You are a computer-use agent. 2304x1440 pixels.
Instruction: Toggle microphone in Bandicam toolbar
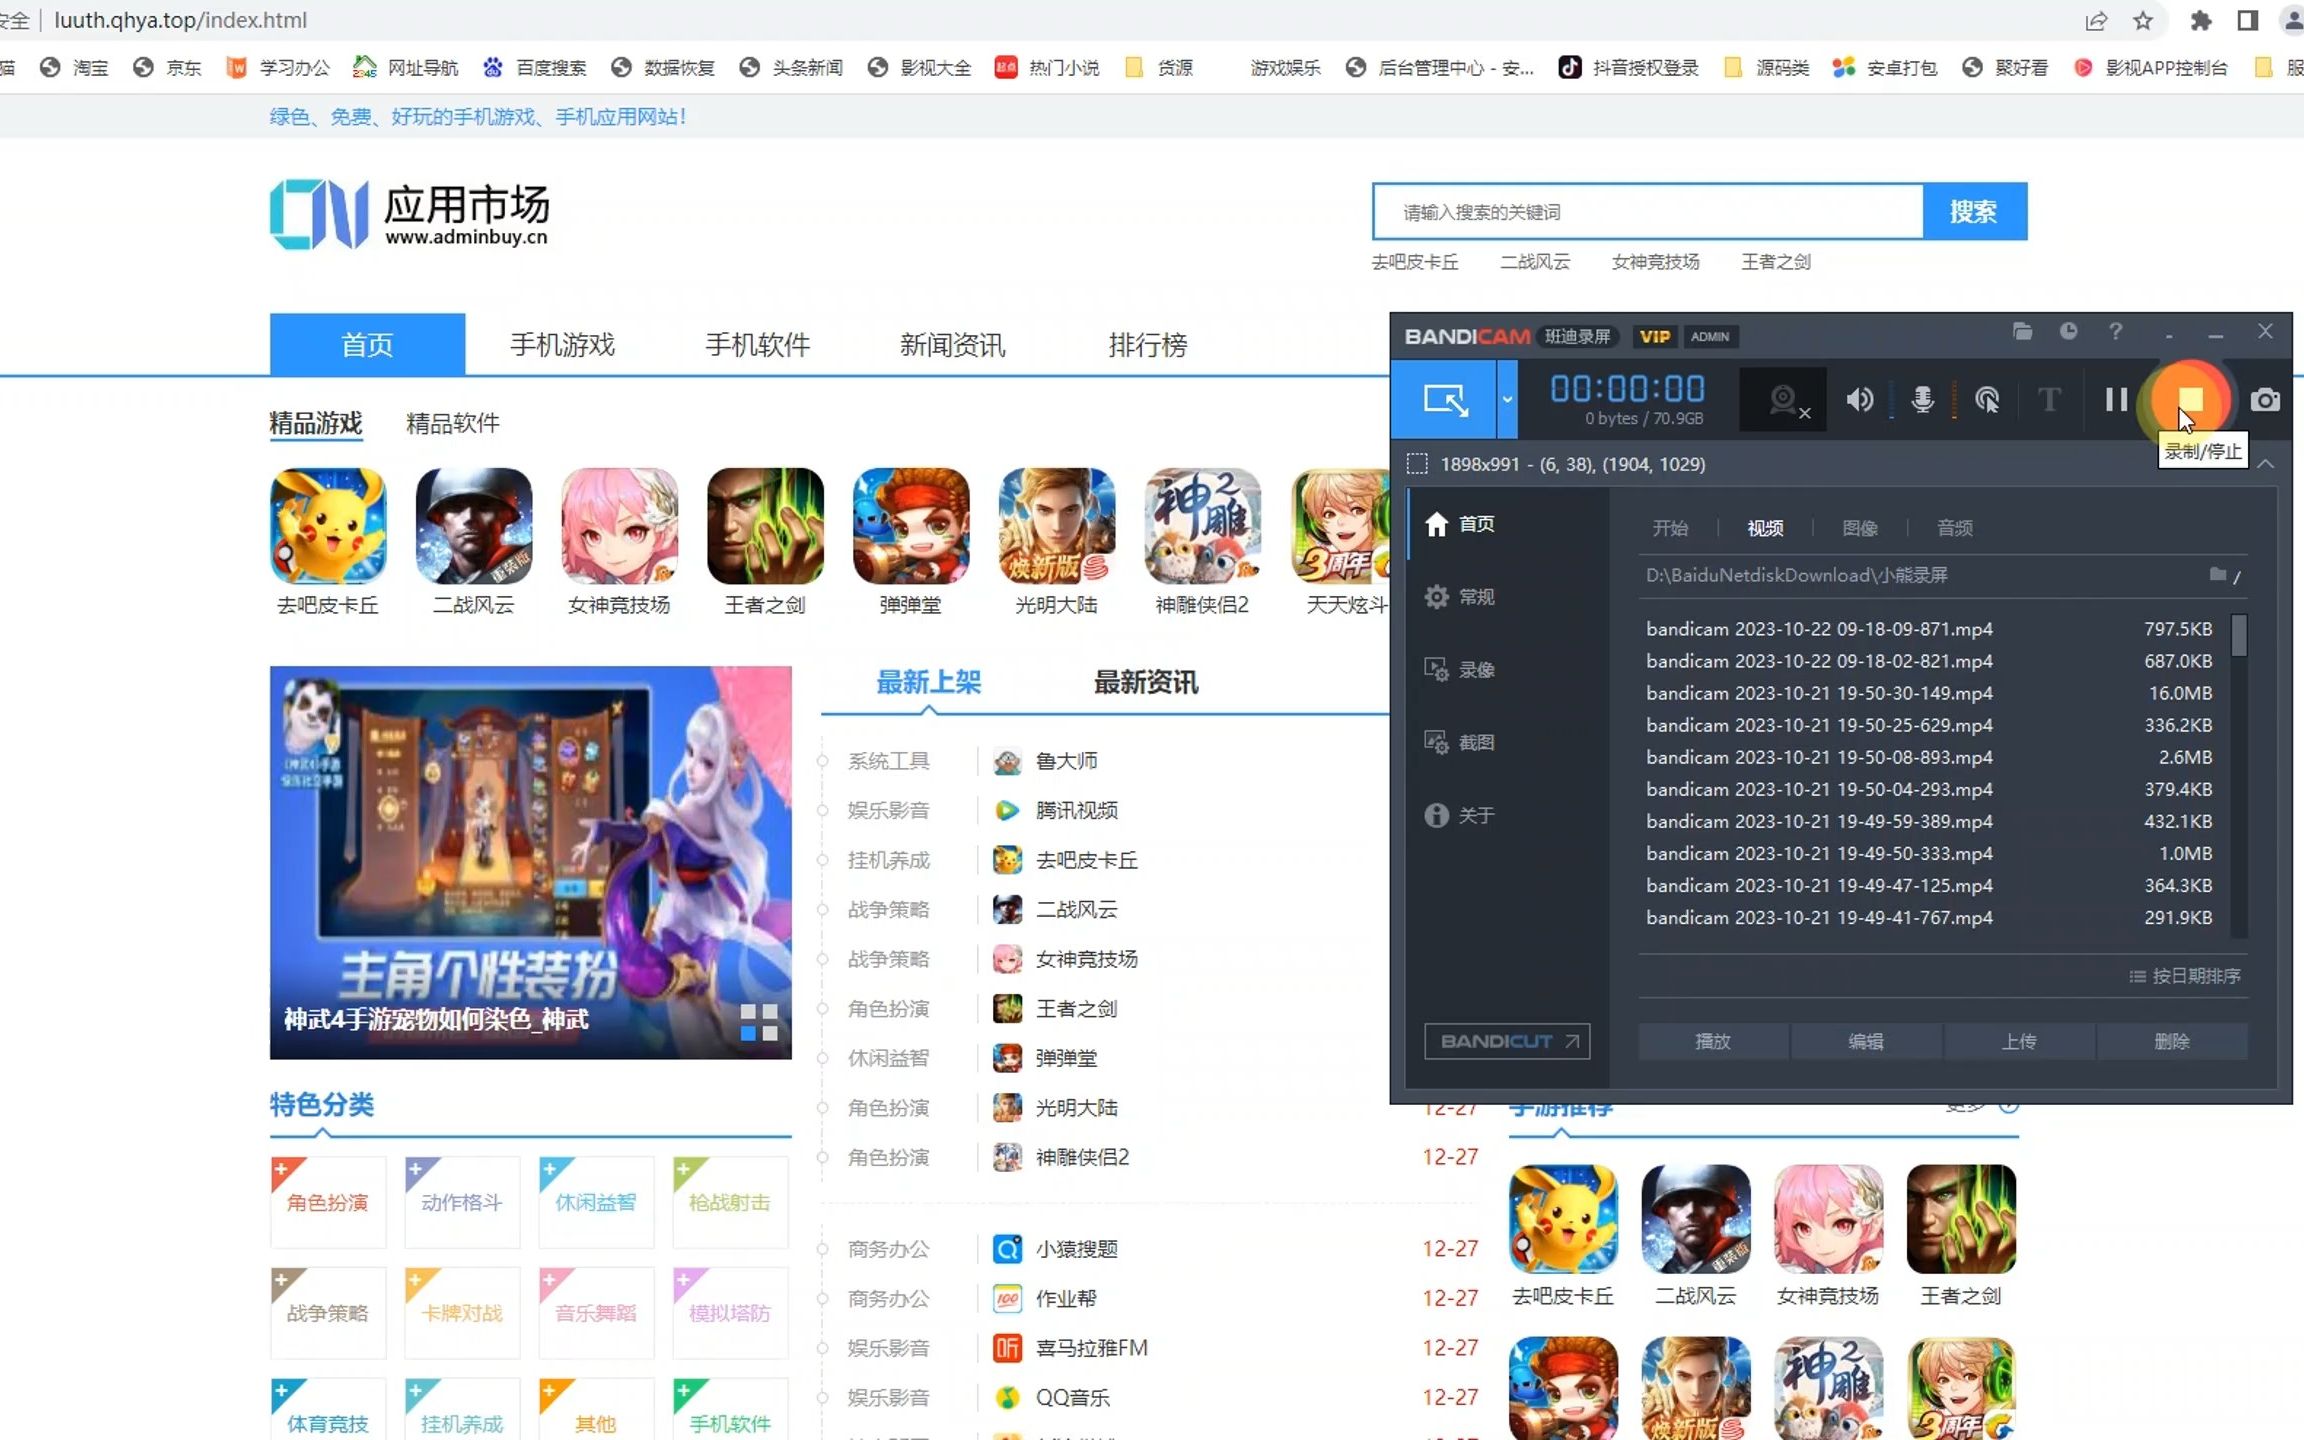point(1922,400)
